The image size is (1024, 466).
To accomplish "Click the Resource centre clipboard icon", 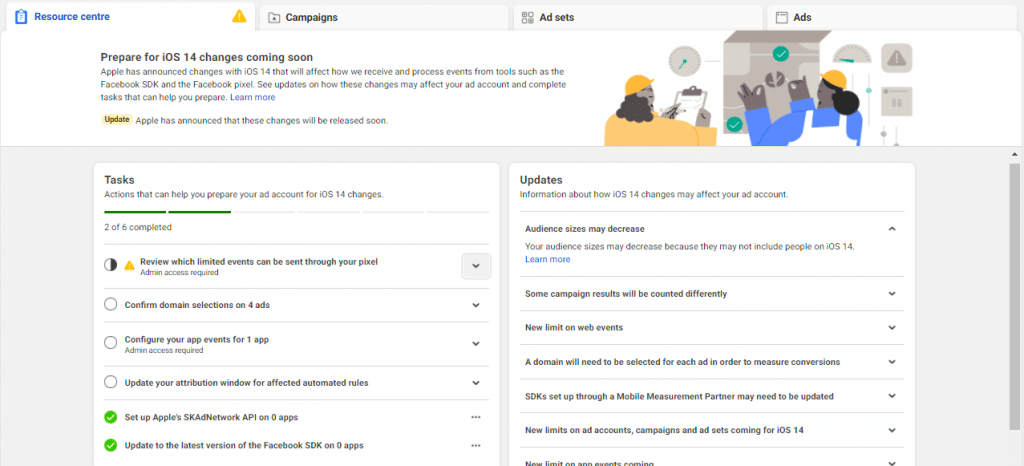I will coord(21,17).
